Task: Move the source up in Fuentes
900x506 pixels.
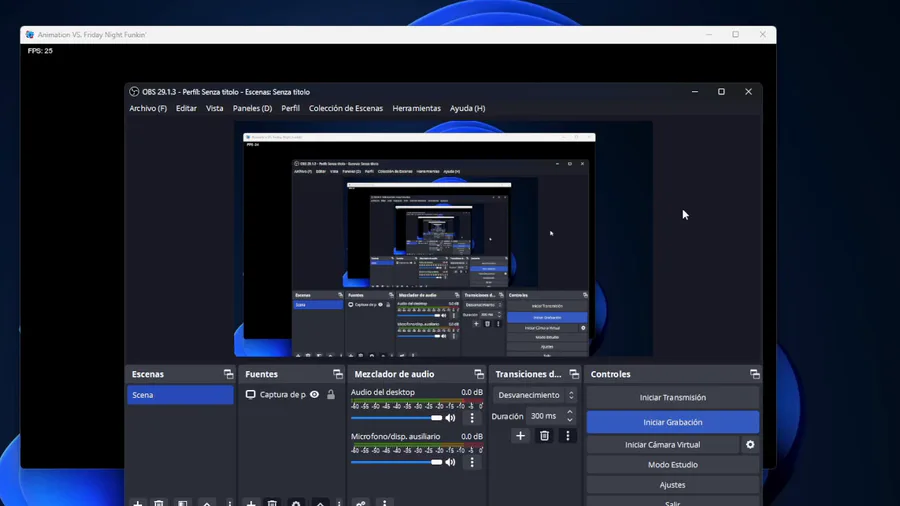Action: pyautogui.click(x=320, y=503)
